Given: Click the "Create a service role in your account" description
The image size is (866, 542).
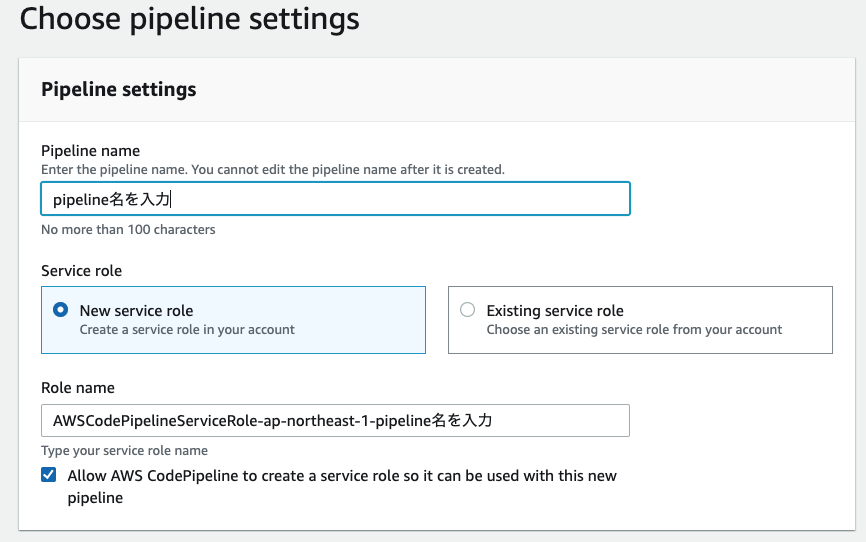Looking at the screenshot, I should click(x=187, y=329).
